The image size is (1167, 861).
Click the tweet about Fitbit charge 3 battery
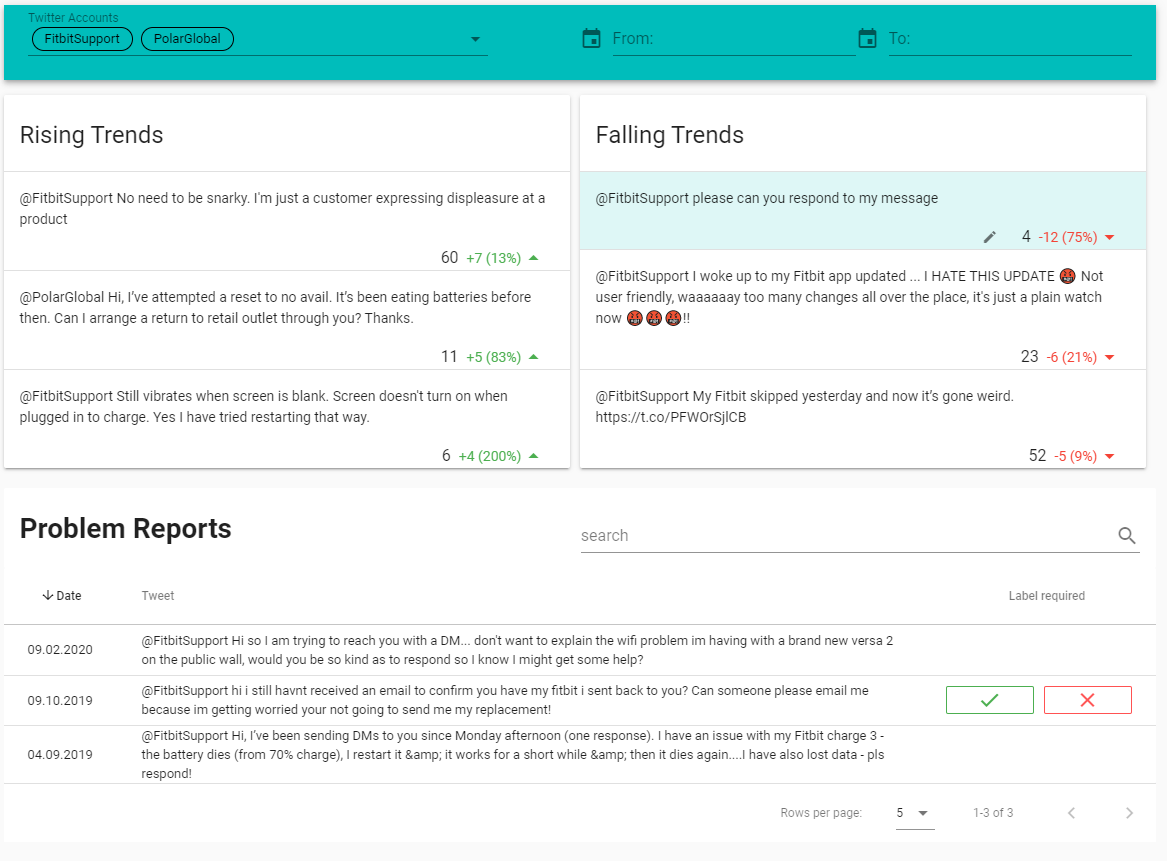click(x=513, y=755)
